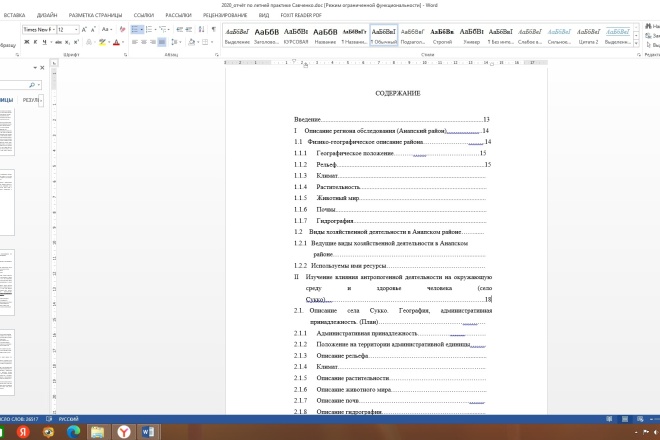The width and height of the screenshot is (660, 440).
Task: Toggle bulleted list
Action: 135,29
